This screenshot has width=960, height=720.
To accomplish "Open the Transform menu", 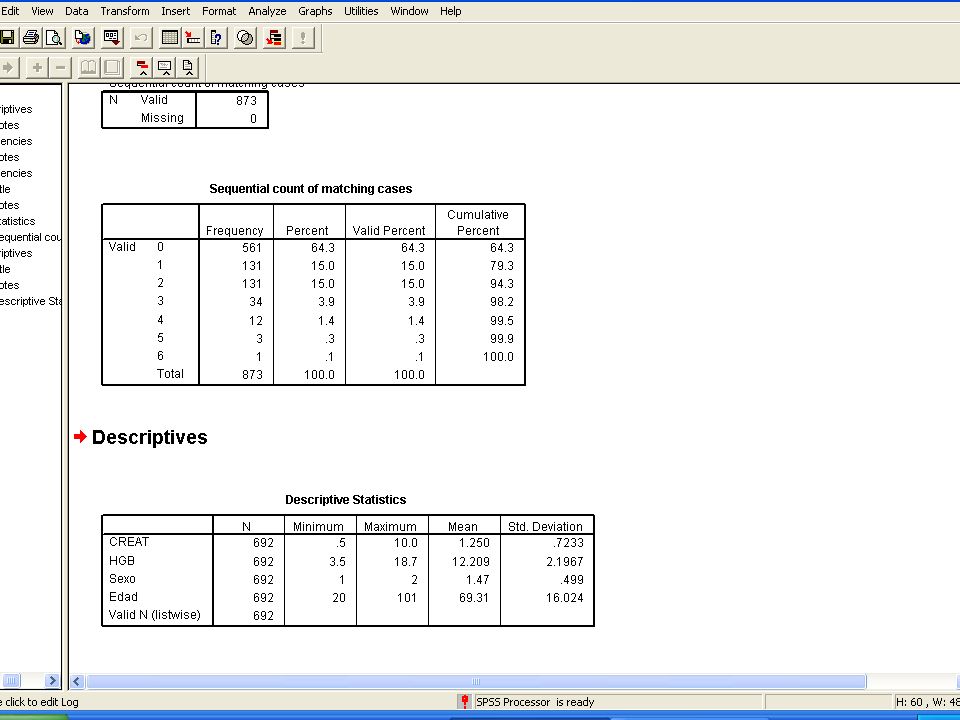I will tap(125, 11).
